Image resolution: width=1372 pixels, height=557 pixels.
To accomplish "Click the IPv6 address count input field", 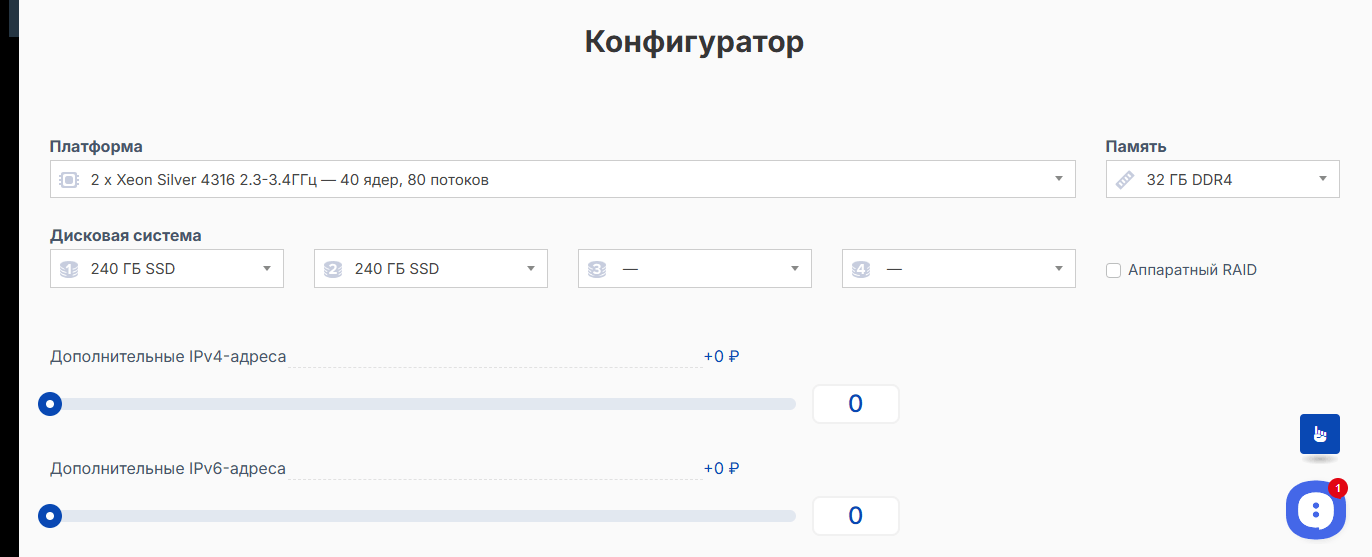I will 855,516.
